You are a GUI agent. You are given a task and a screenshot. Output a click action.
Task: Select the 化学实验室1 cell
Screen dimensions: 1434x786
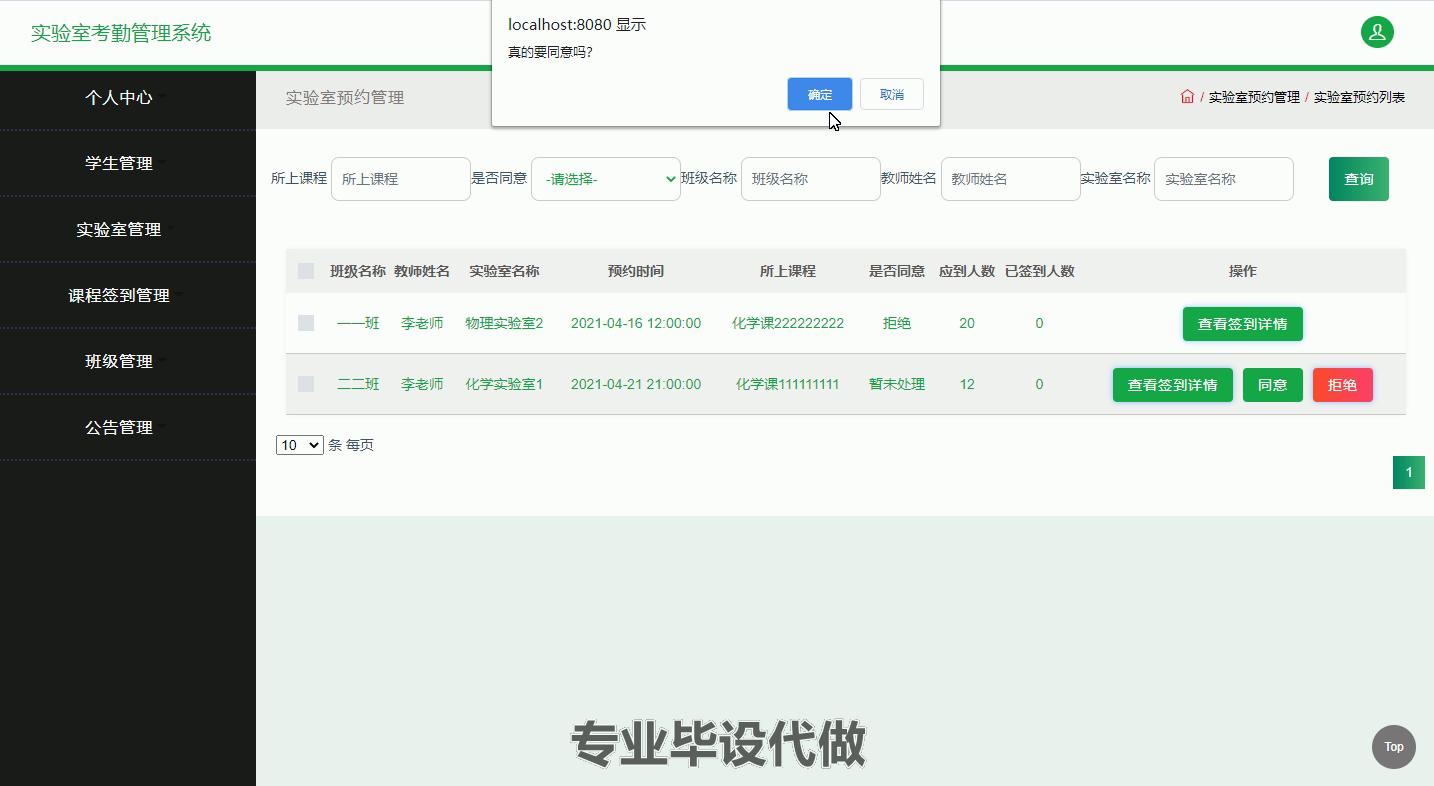click(504, 384)
